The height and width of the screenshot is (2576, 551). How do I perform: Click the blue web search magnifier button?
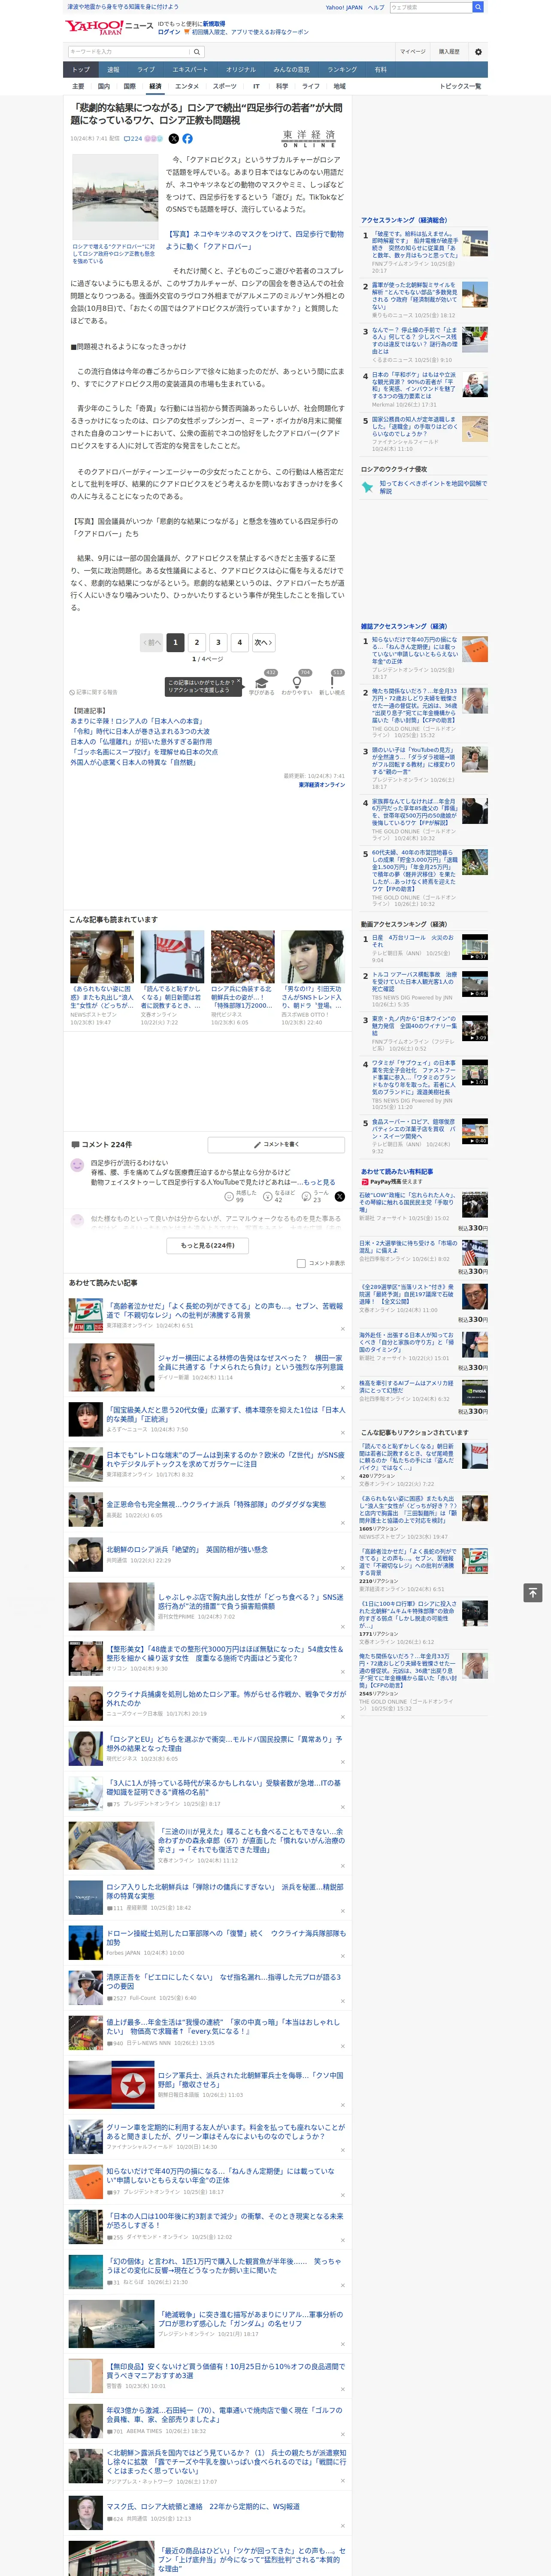(x=478, y=7)
